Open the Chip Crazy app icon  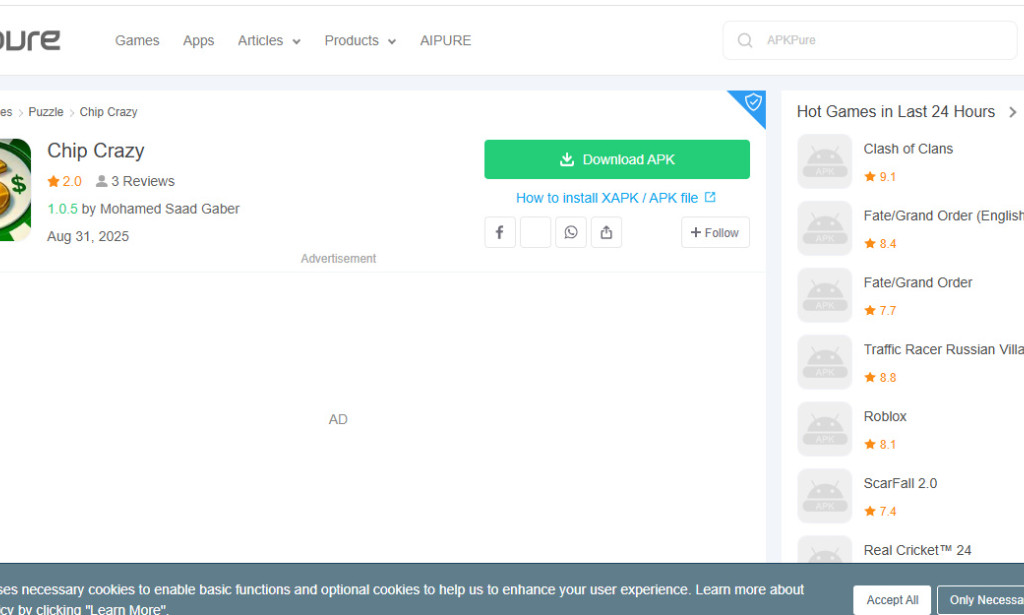coord(14,190)
